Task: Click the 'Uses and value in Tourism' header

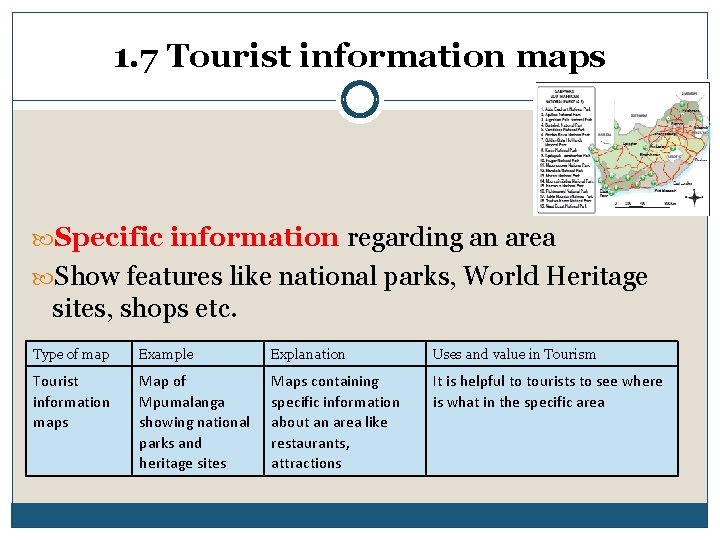Action: click(x=552, y=354)
